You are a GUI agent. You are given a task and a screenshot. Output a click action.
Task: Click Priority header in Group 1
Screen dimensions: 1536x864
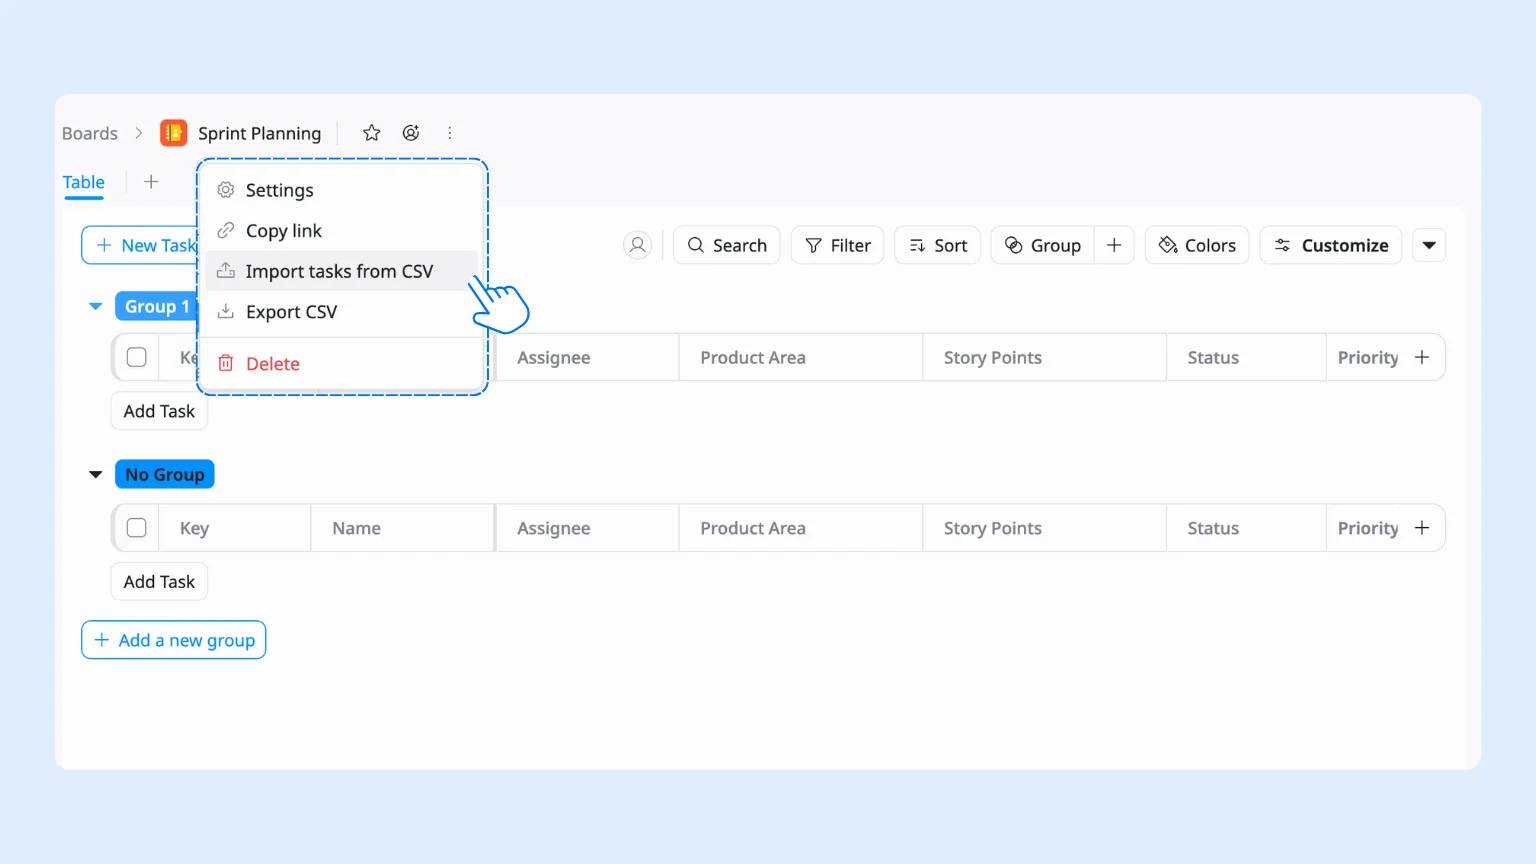pyautogui.click(x=1368, y=357)
